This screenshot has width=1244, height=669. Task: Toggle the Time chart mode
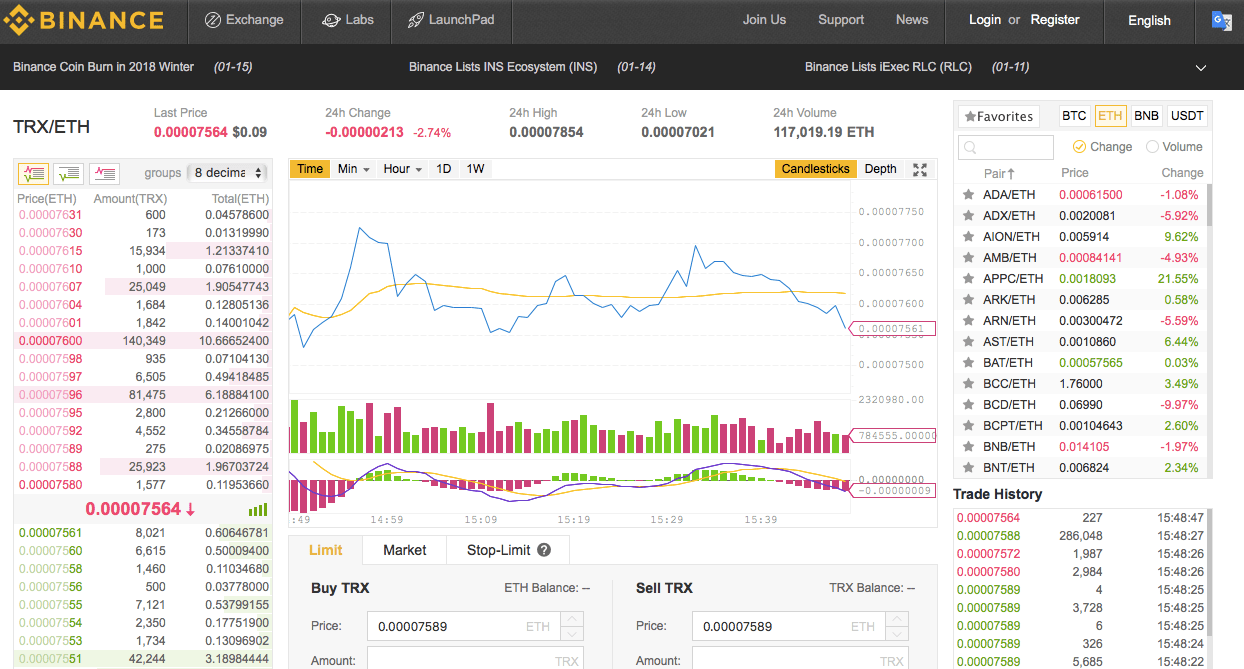[x=310, y=169]
